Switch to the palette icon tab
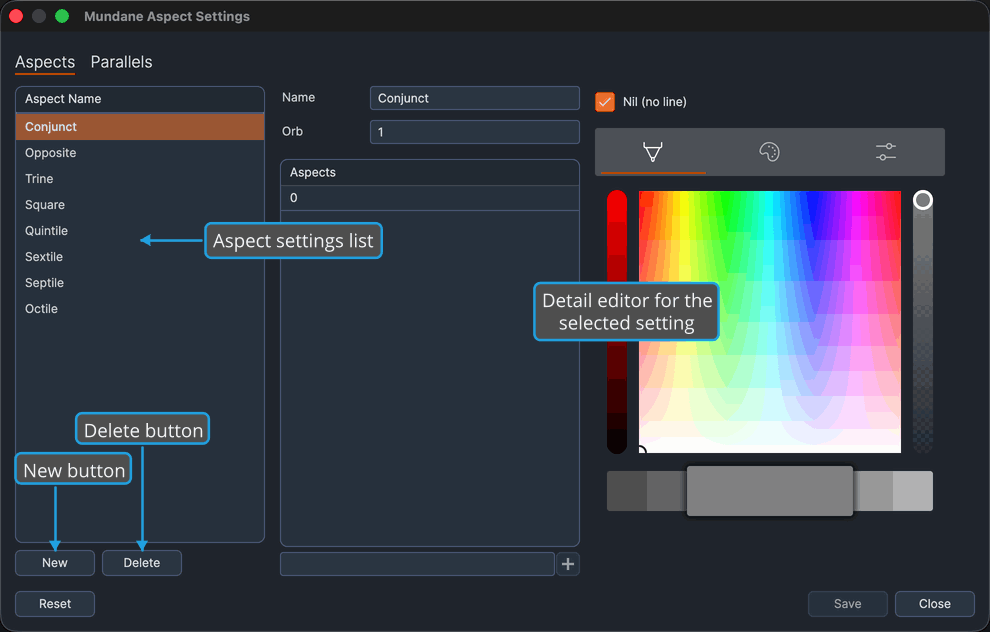Screen dimensions: 990x632 click(x=769, y=152)
